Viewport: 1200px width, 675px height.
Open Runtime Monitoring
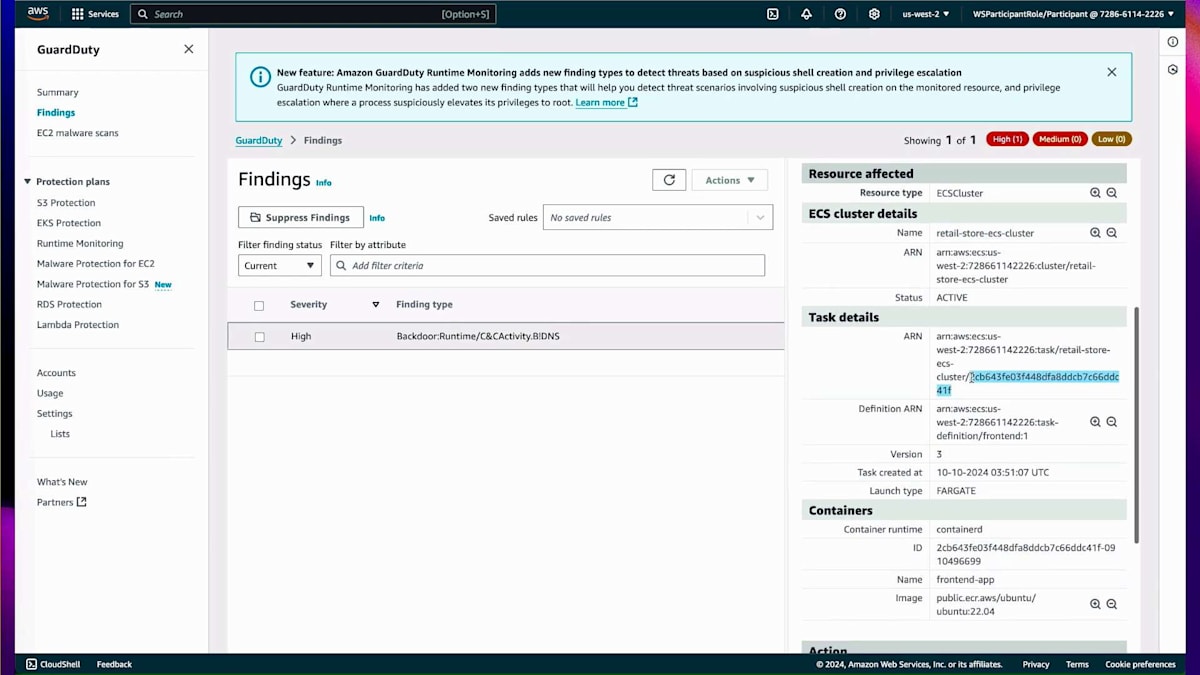click(x=80, y=243)
